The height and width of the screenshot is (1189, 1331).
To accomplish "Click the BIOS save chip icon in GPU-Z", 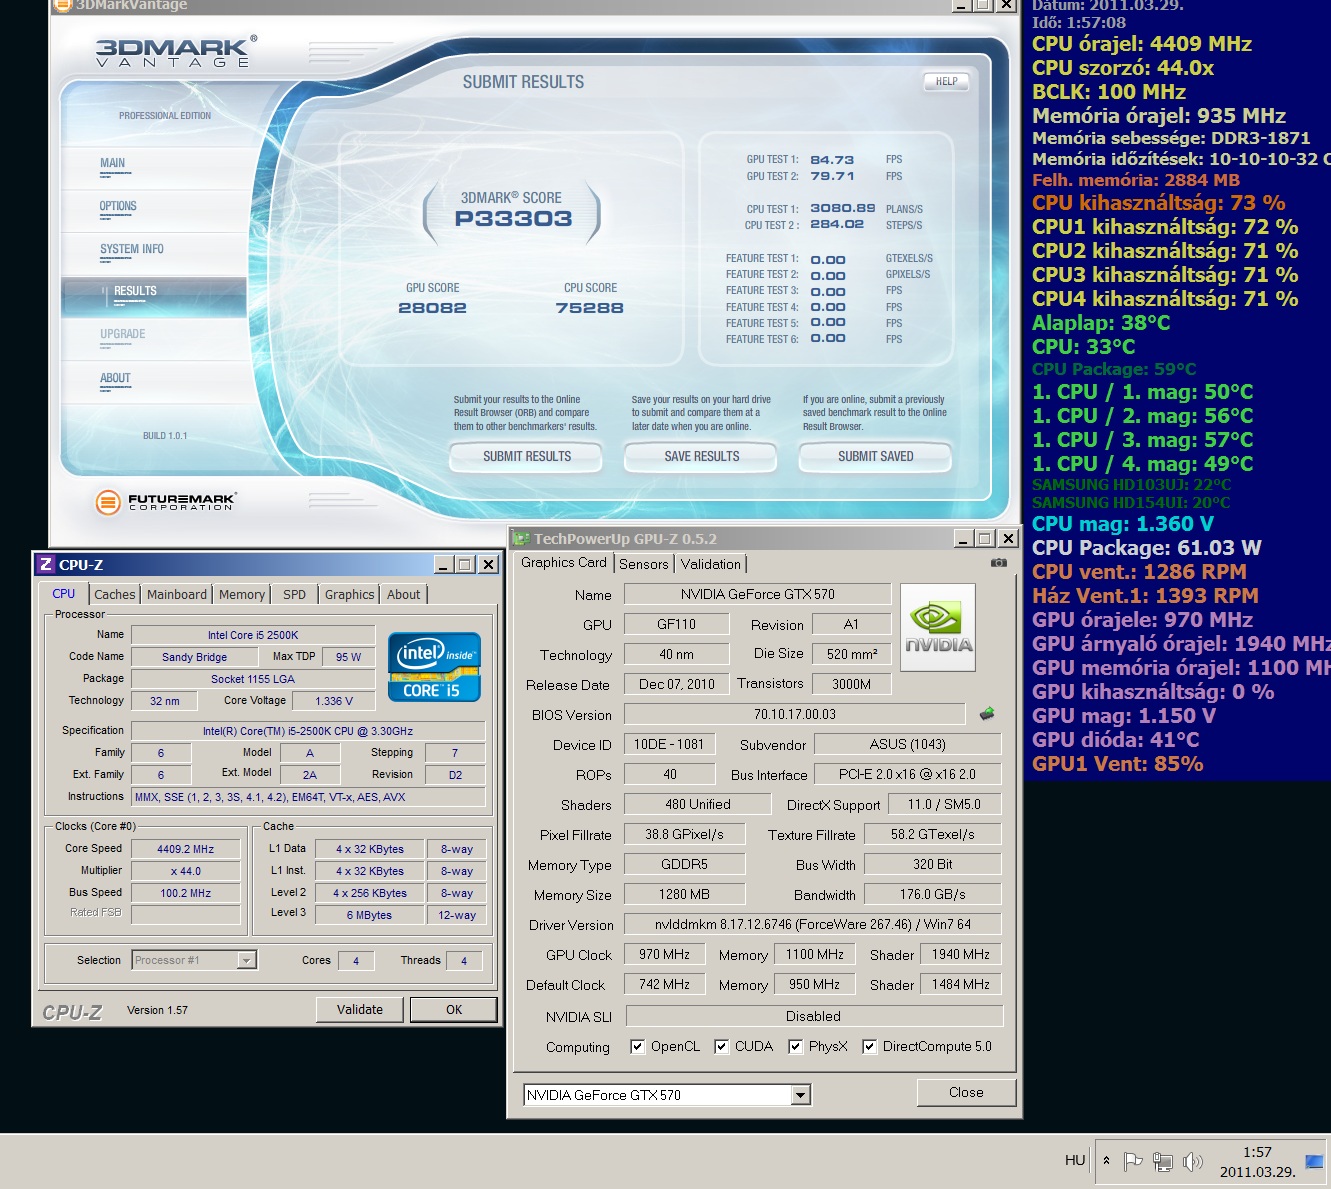I will pos(987,714).
